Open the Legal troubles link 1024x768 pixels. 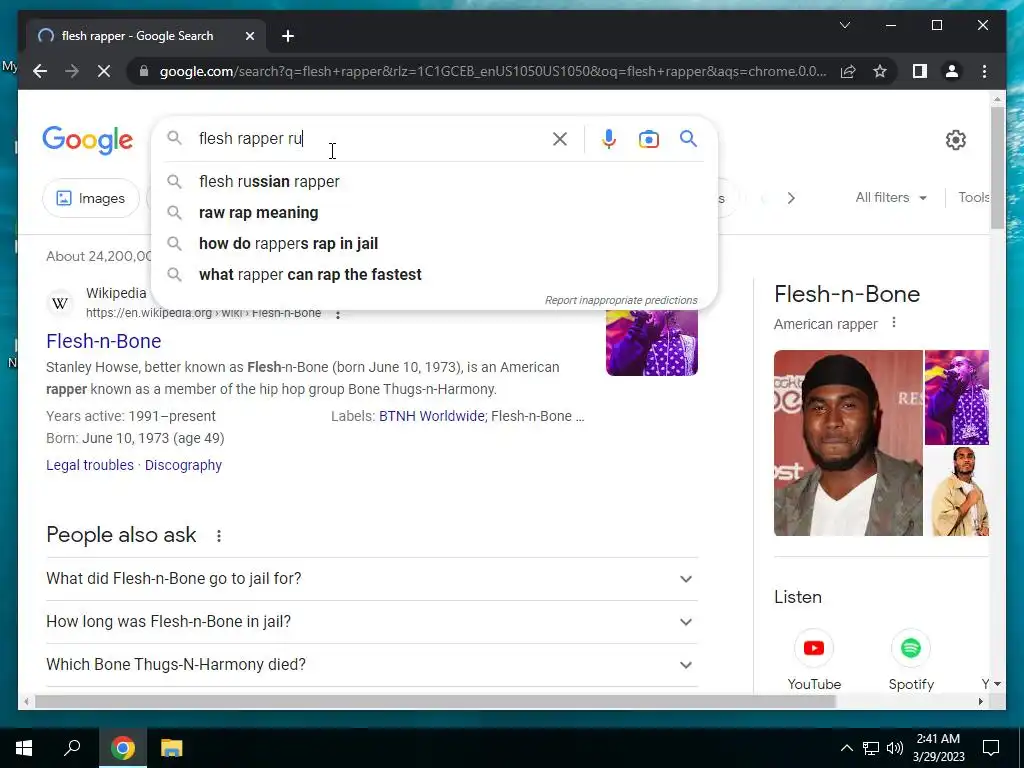[89, 465]
